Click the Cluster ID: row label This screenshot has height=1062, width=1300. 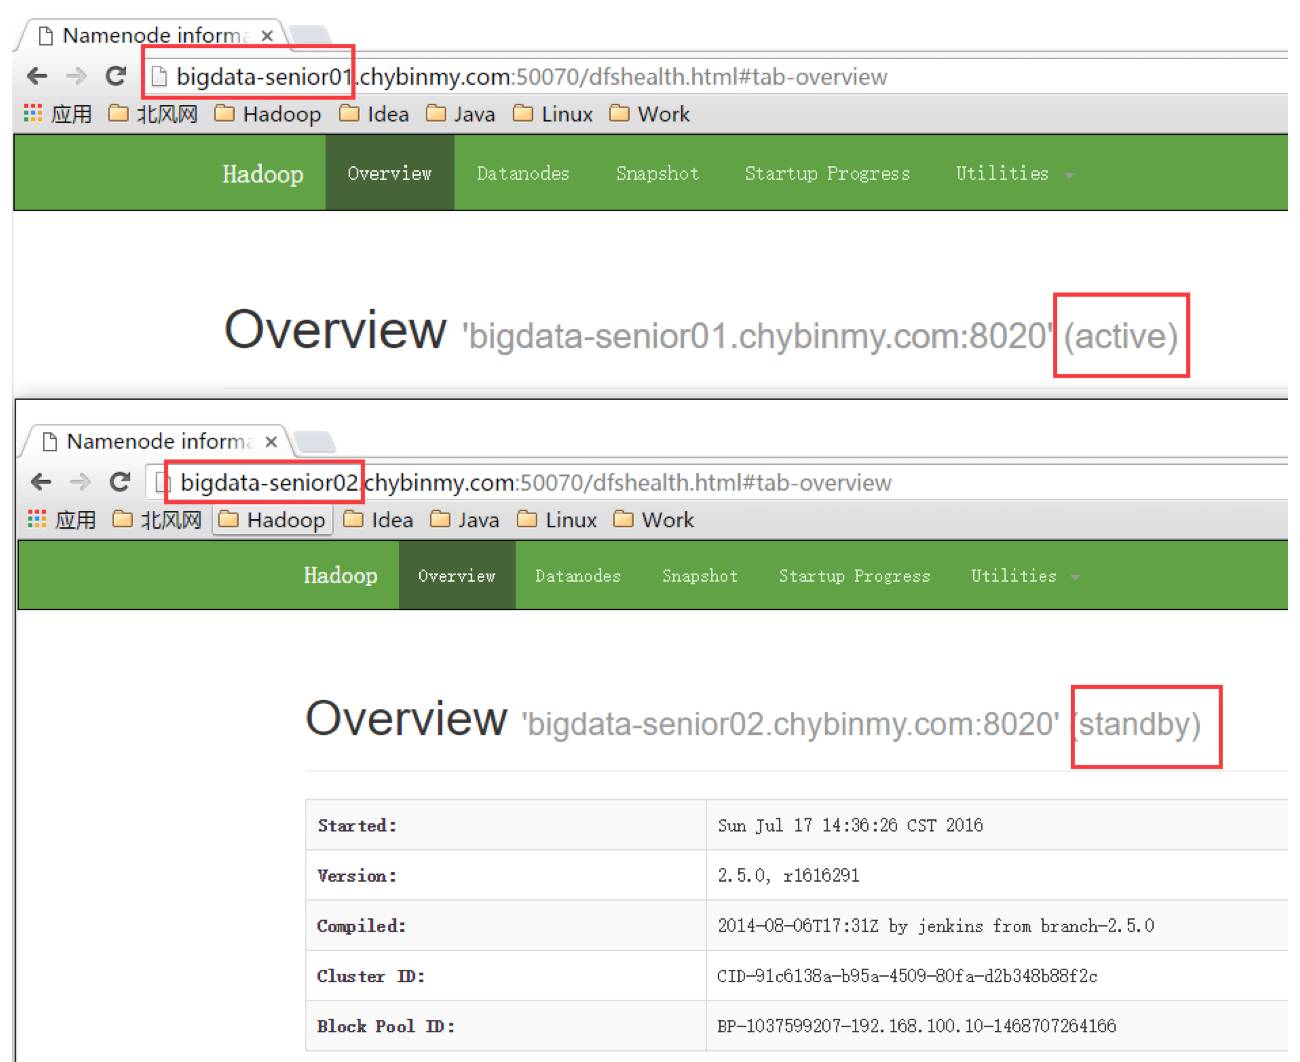(371, 976)
